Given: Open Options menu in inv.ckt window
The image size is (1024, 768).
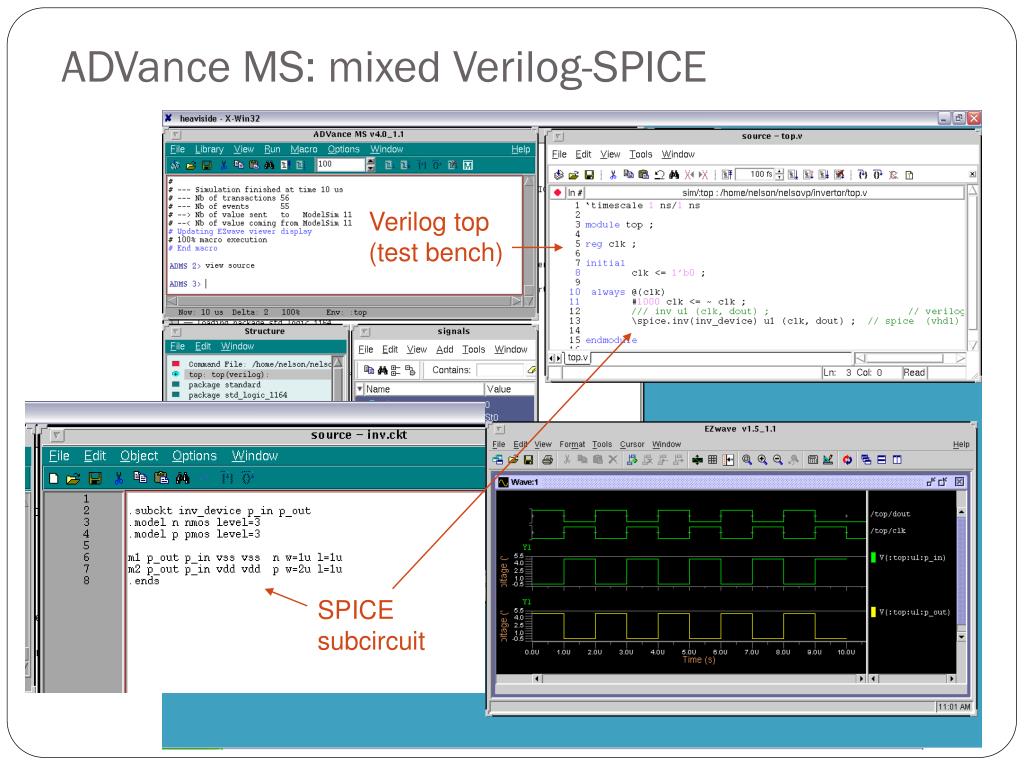Looking at the screenshot, I should tap(194, 456).
